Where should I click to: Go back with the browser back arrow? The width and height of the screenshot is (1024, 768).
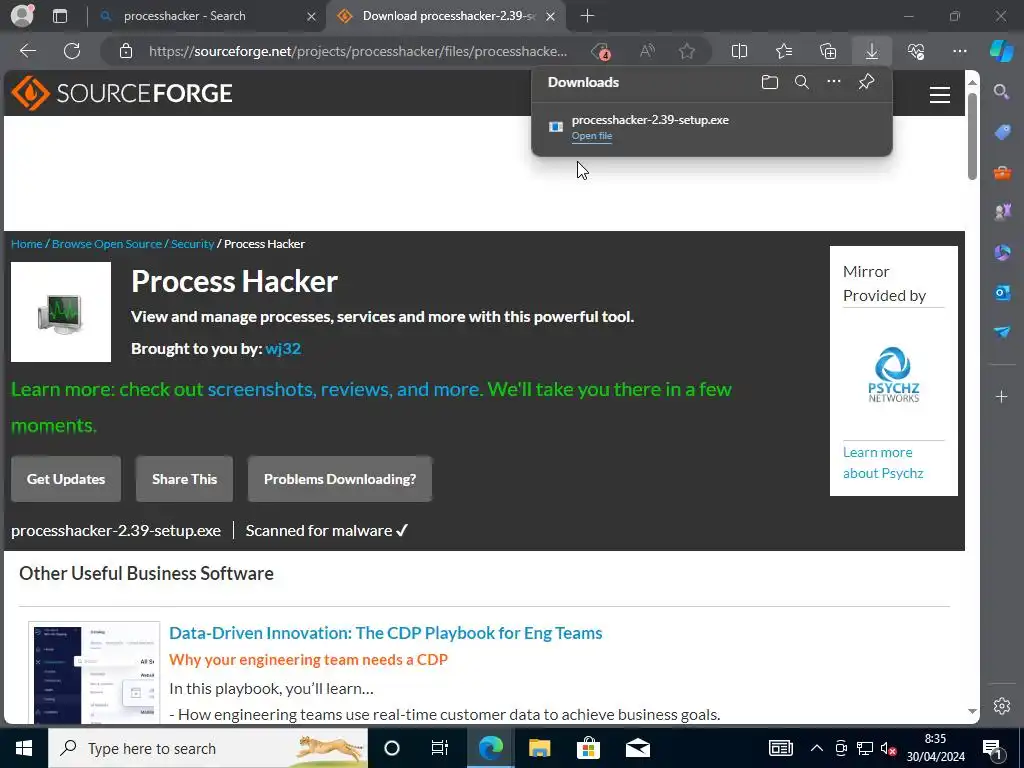coord(27,51)
